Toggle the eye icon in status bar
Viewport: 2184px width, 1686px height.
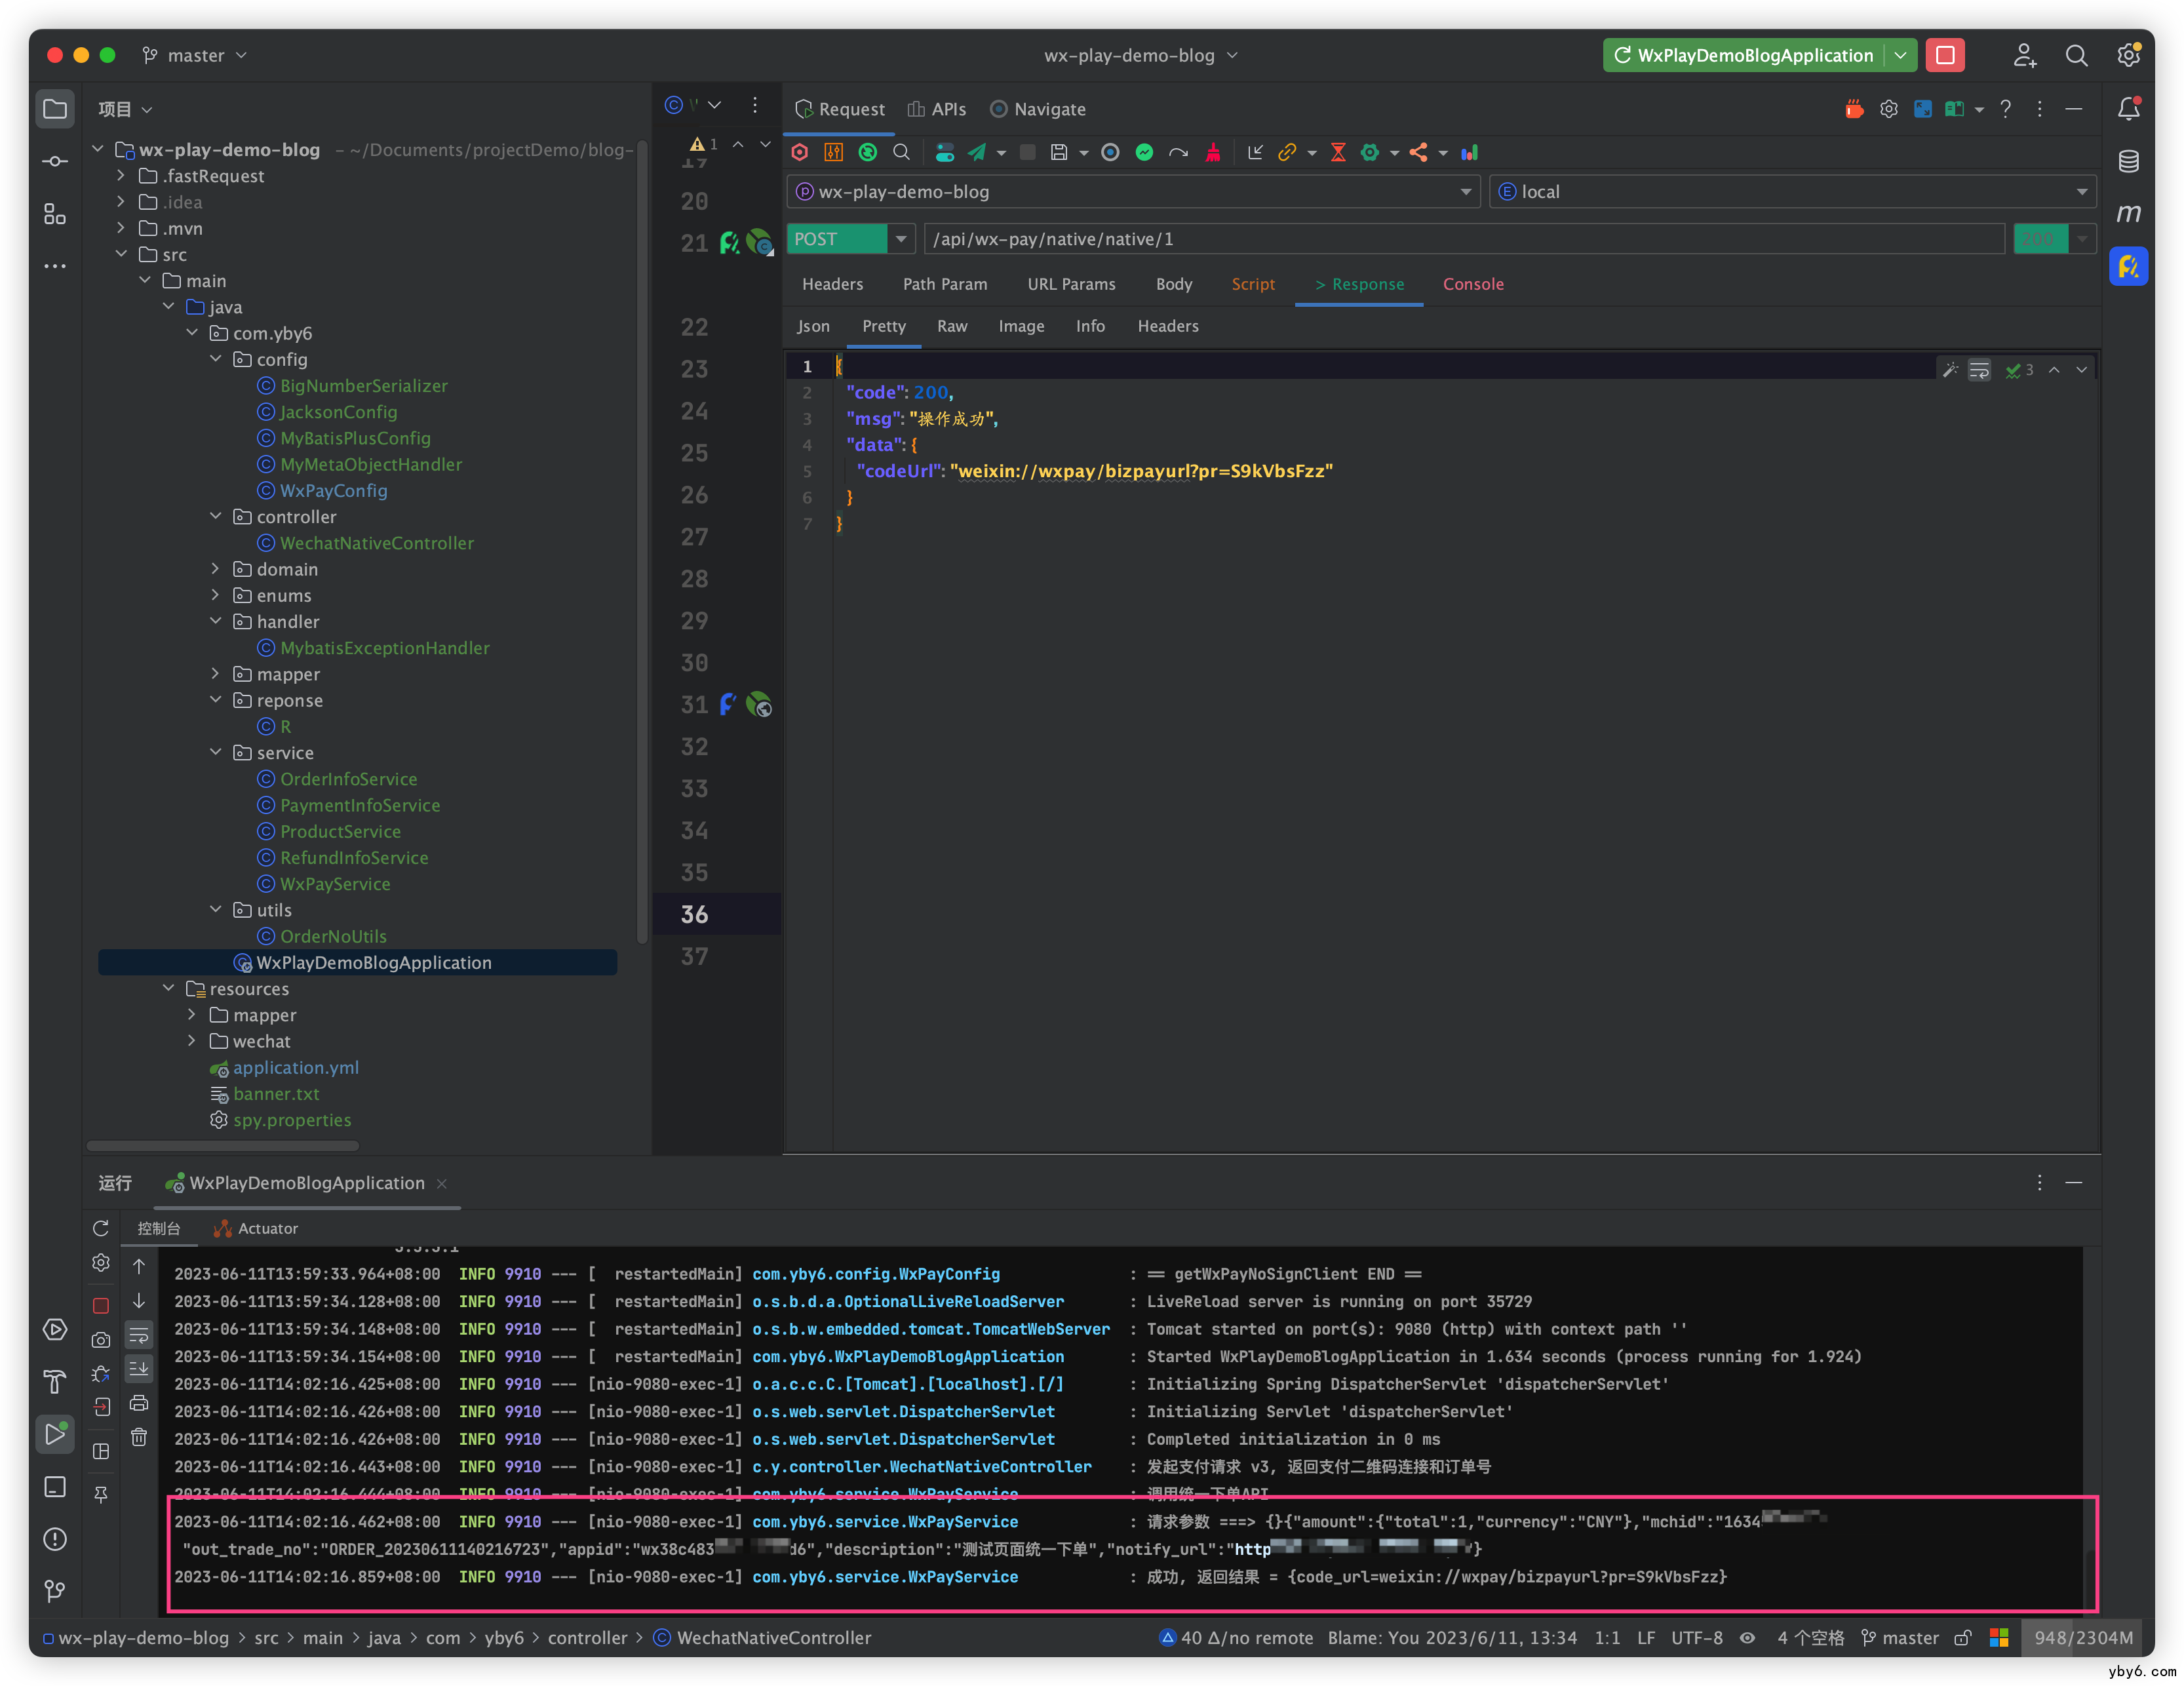tap(1747, 1637)
